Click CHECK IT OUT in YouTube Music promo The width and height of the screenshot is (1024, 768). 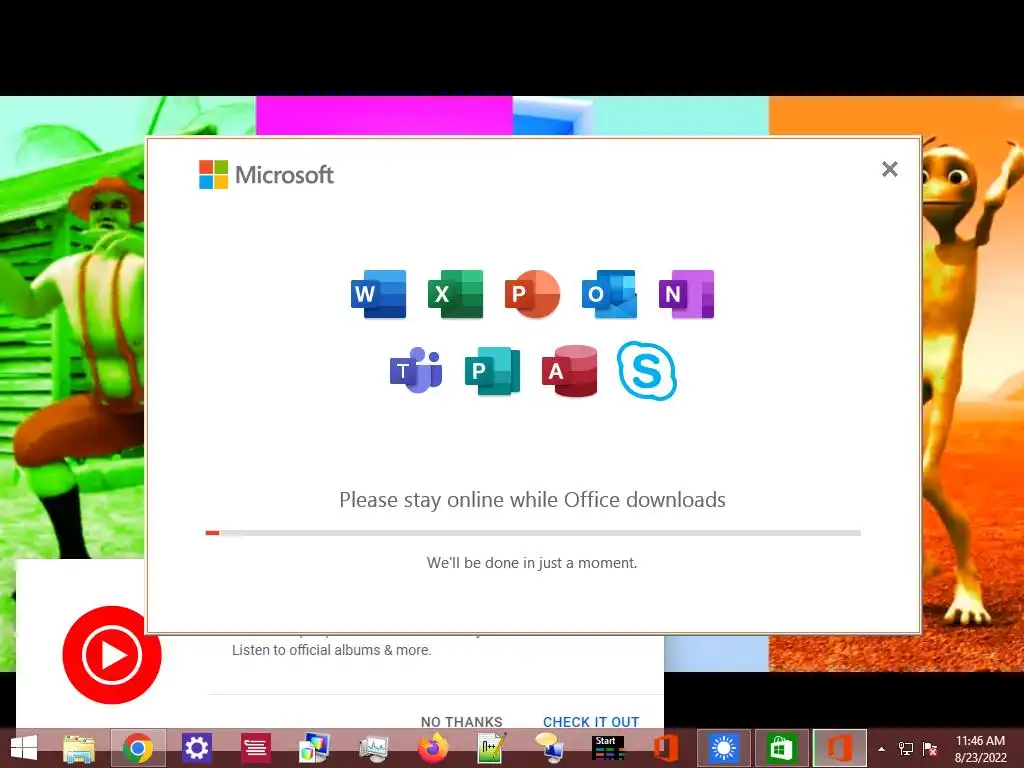pyautogui.click(x=591, y=722)
